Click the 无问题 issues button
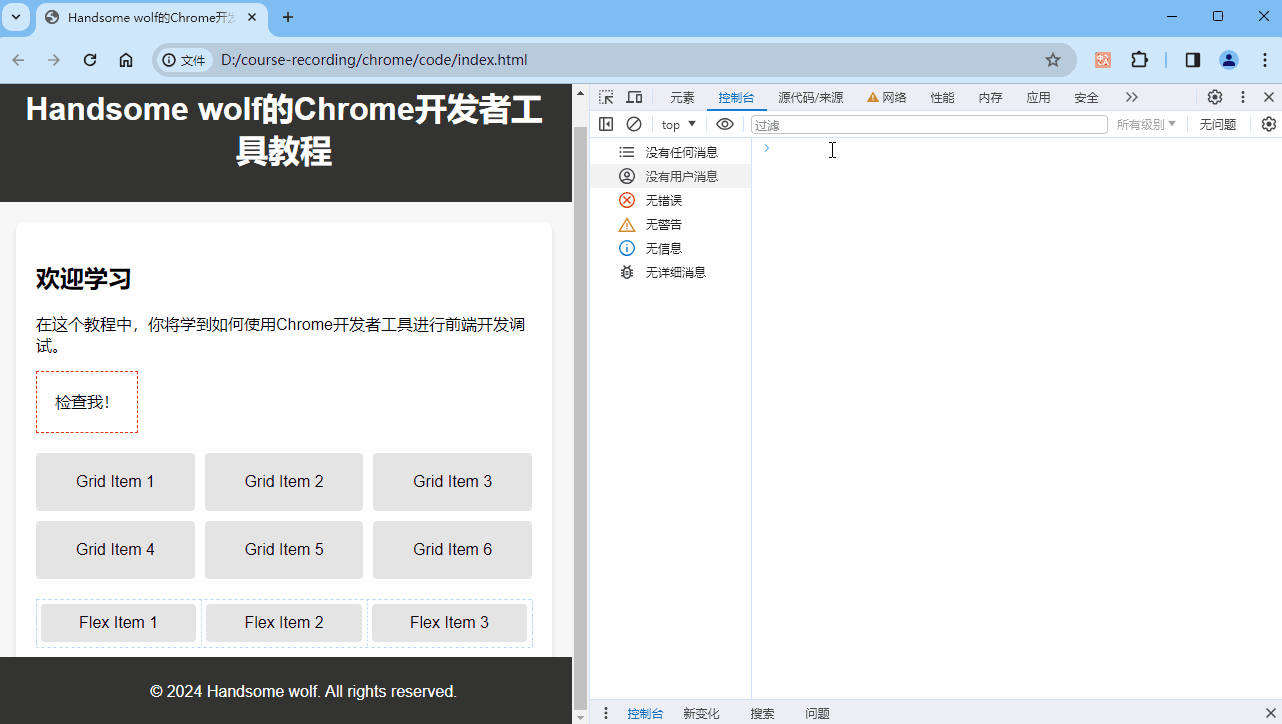 pos(1218,124)
